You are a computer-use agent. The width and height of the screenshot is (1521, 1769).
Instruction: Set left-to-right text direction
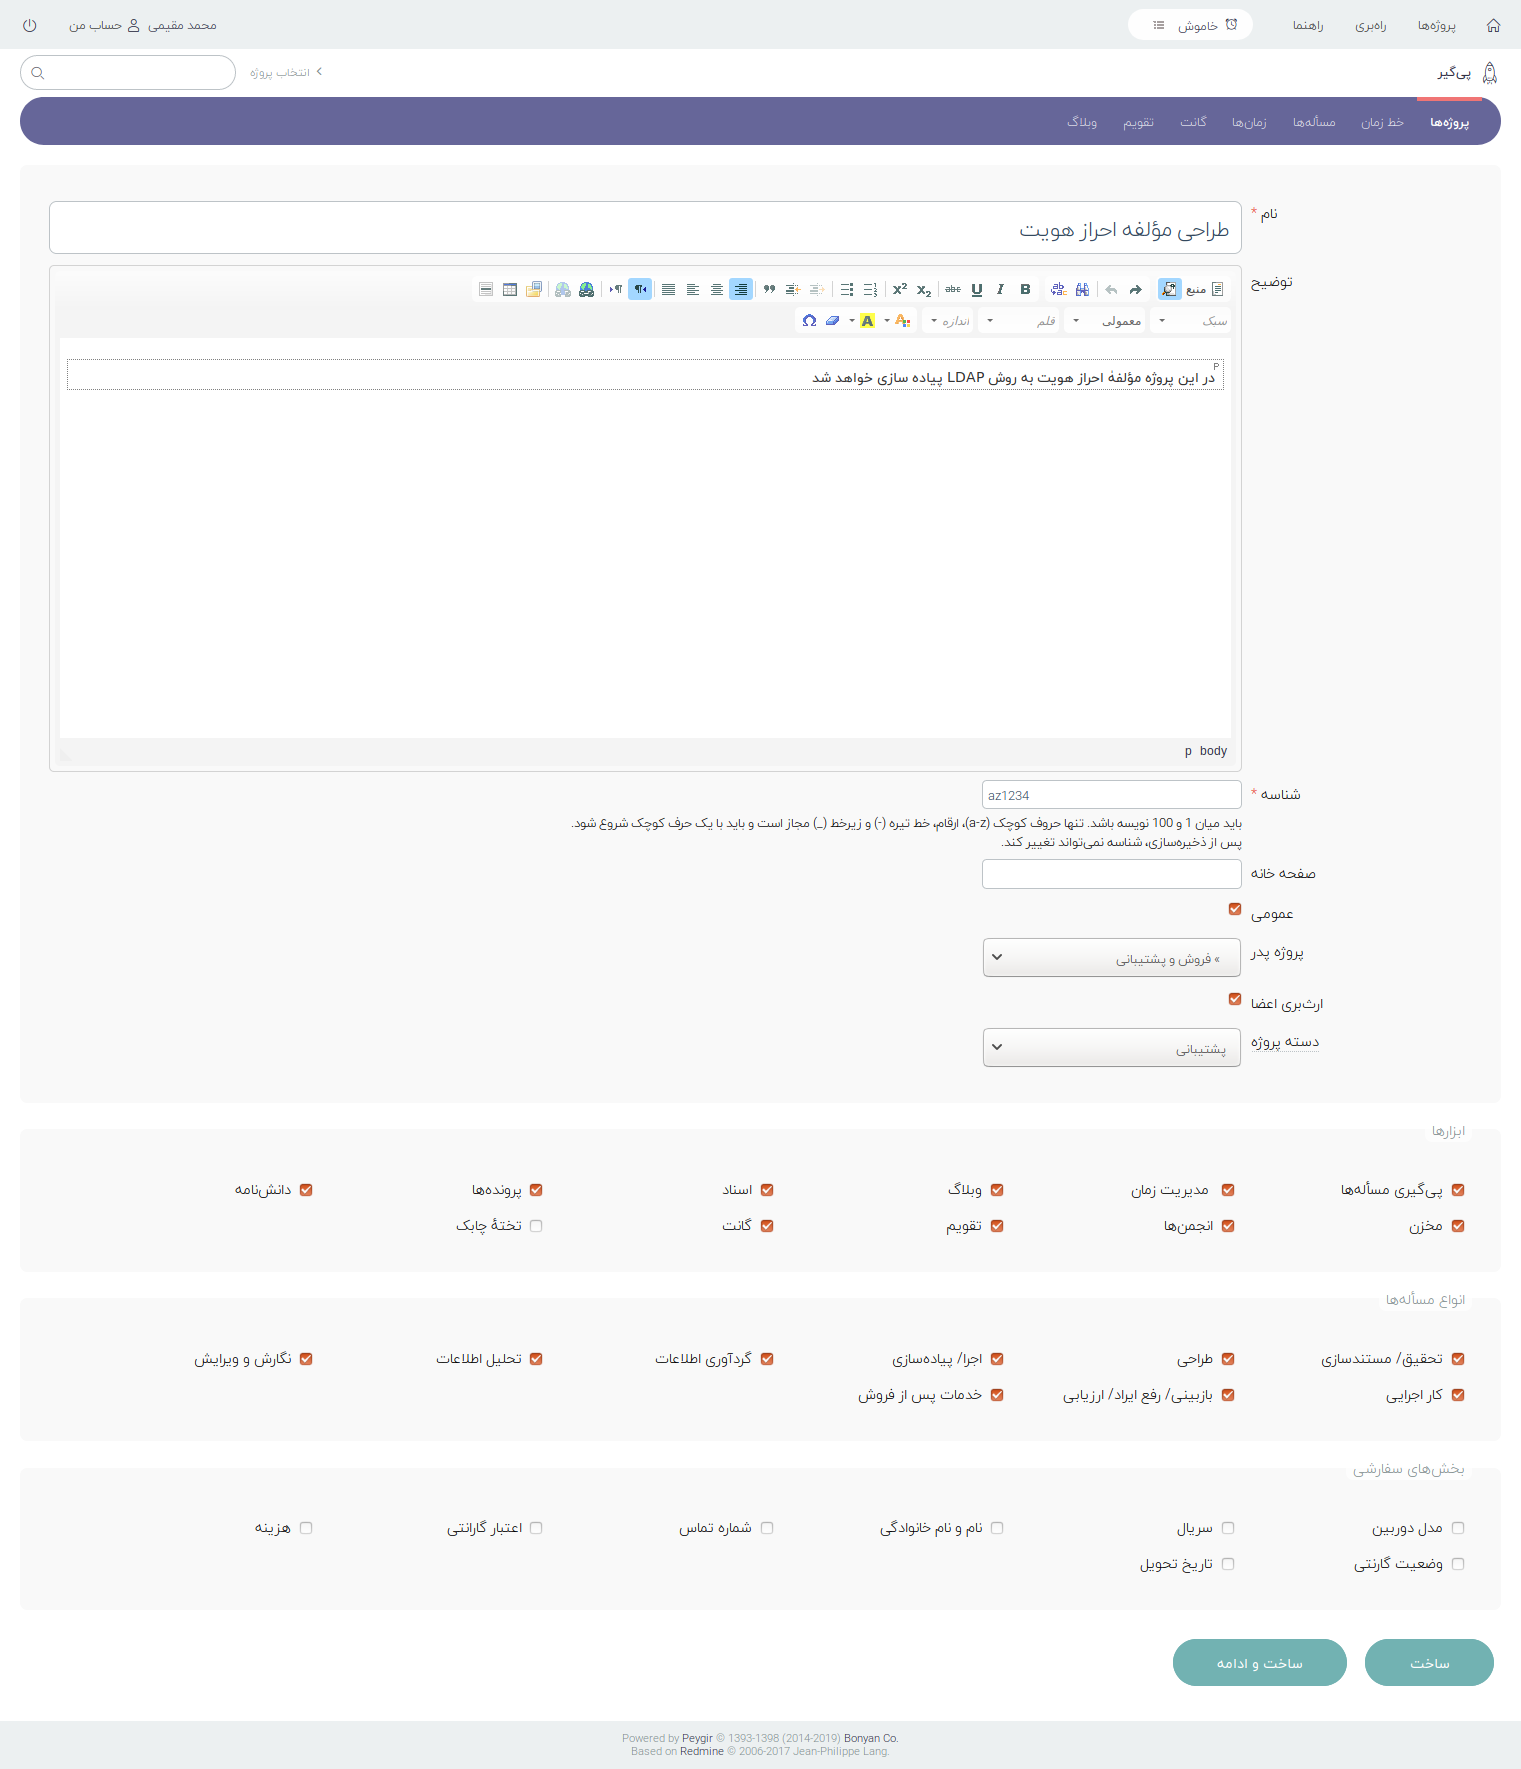616,289
